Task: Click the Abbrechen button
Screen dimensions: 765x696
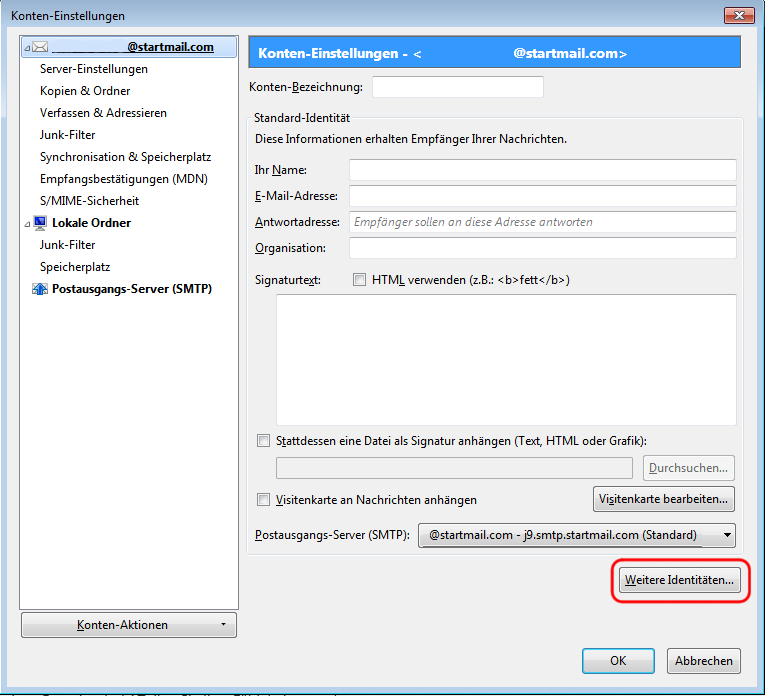Action: pos(704,661)
